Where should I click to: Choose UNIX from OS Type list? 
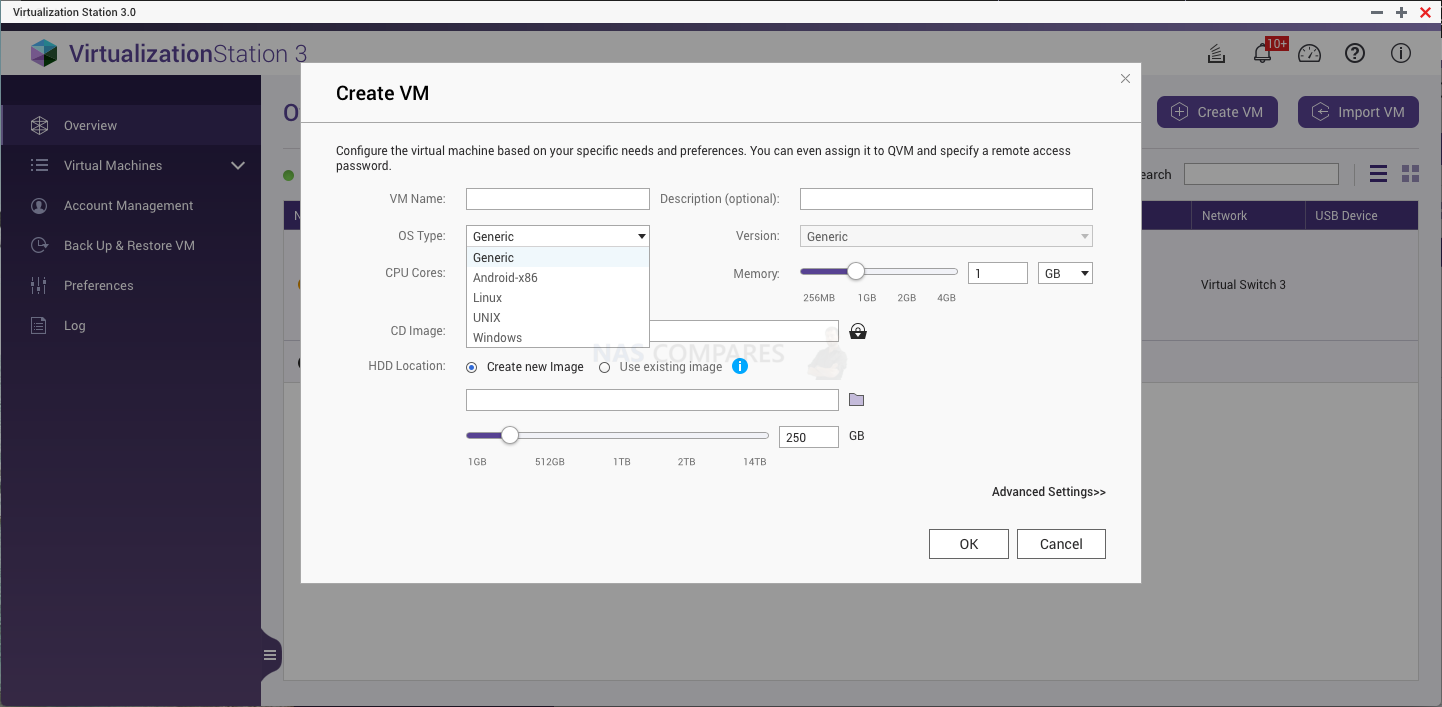click(558, 318)
